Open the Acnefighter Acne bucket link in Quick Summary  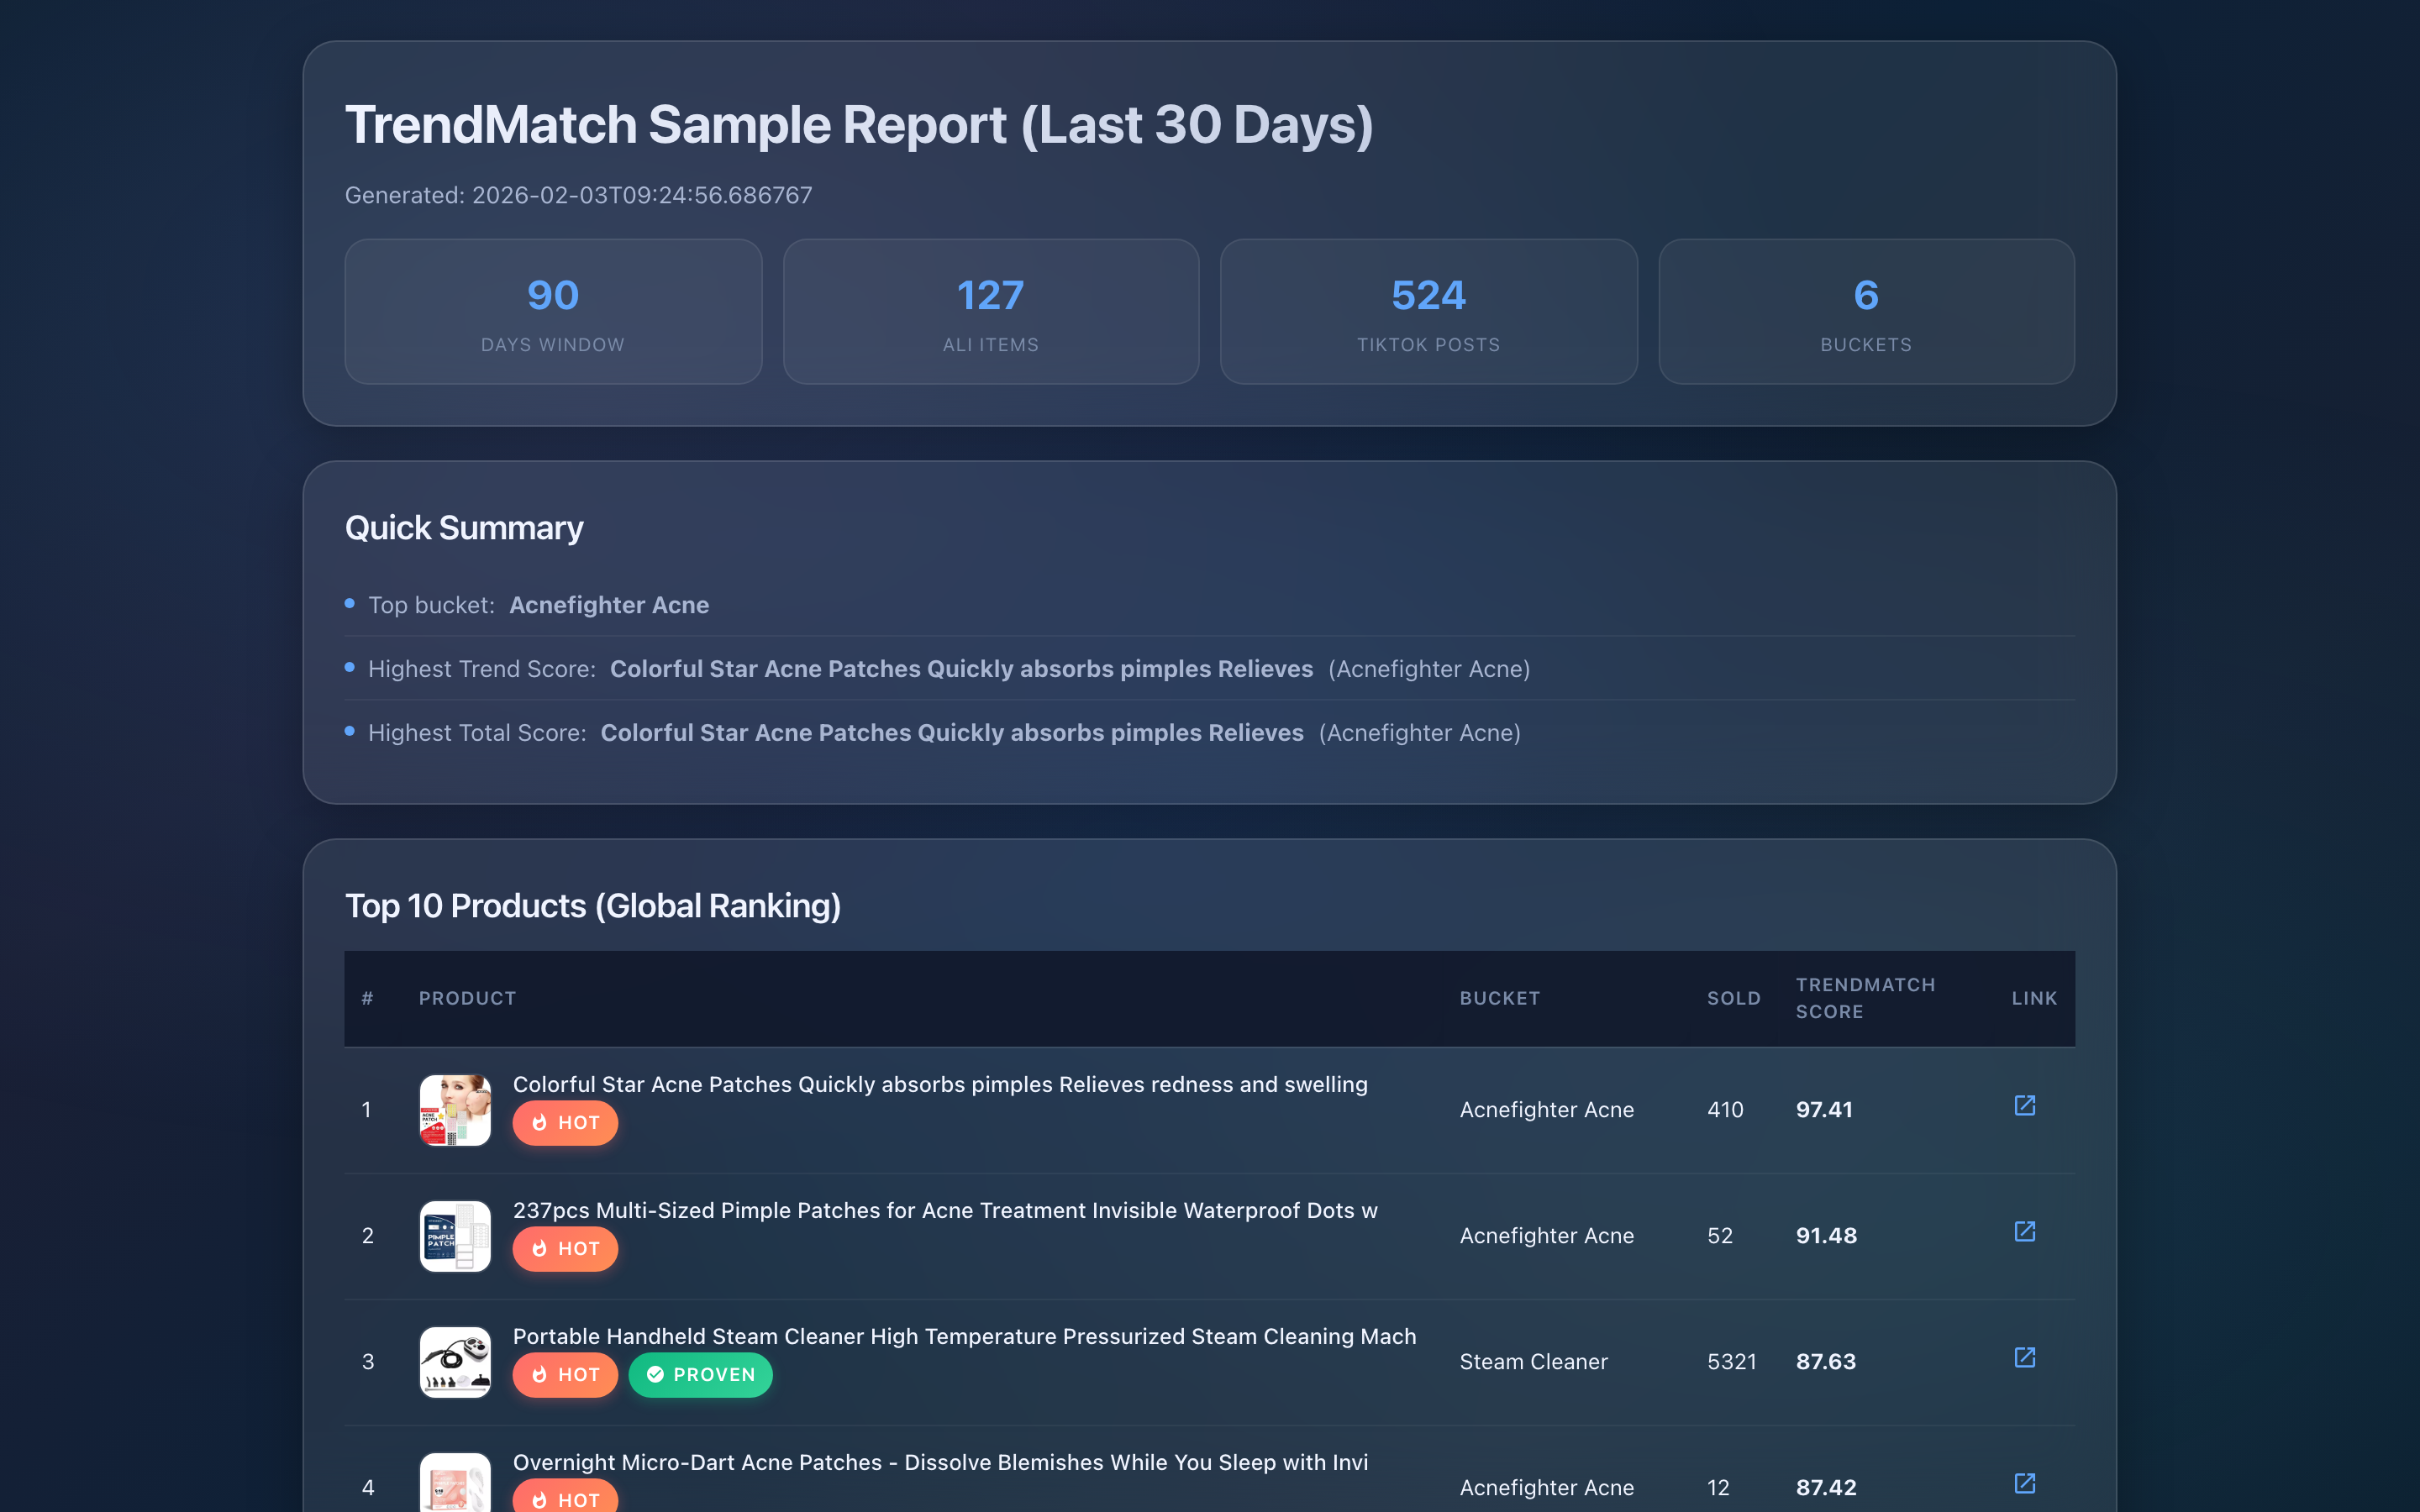(608, 605)
